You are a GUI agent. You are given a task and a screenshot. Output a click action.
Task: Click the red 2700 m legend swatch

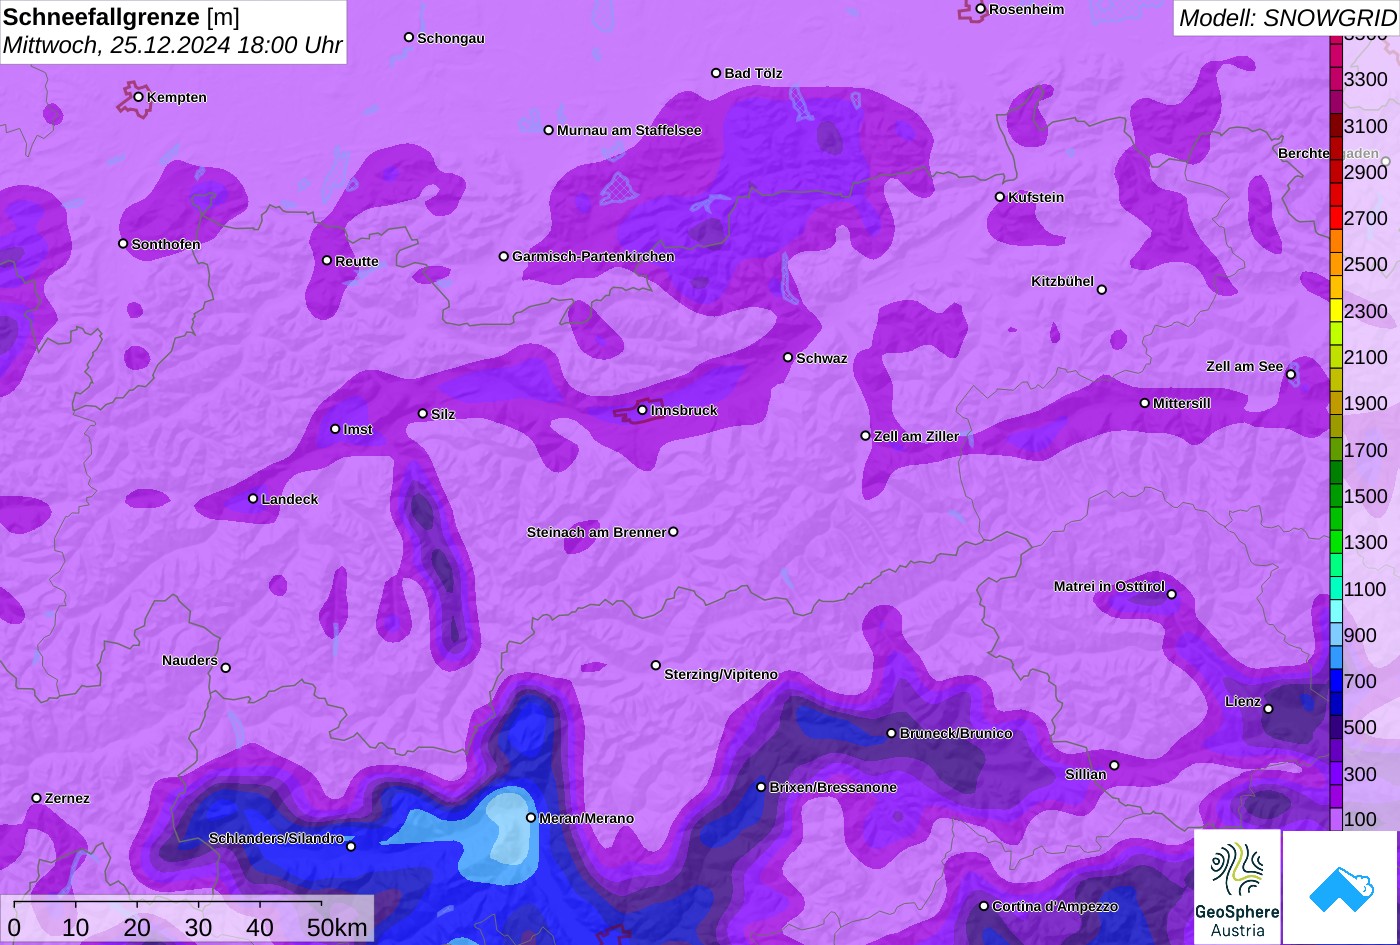1336,218
